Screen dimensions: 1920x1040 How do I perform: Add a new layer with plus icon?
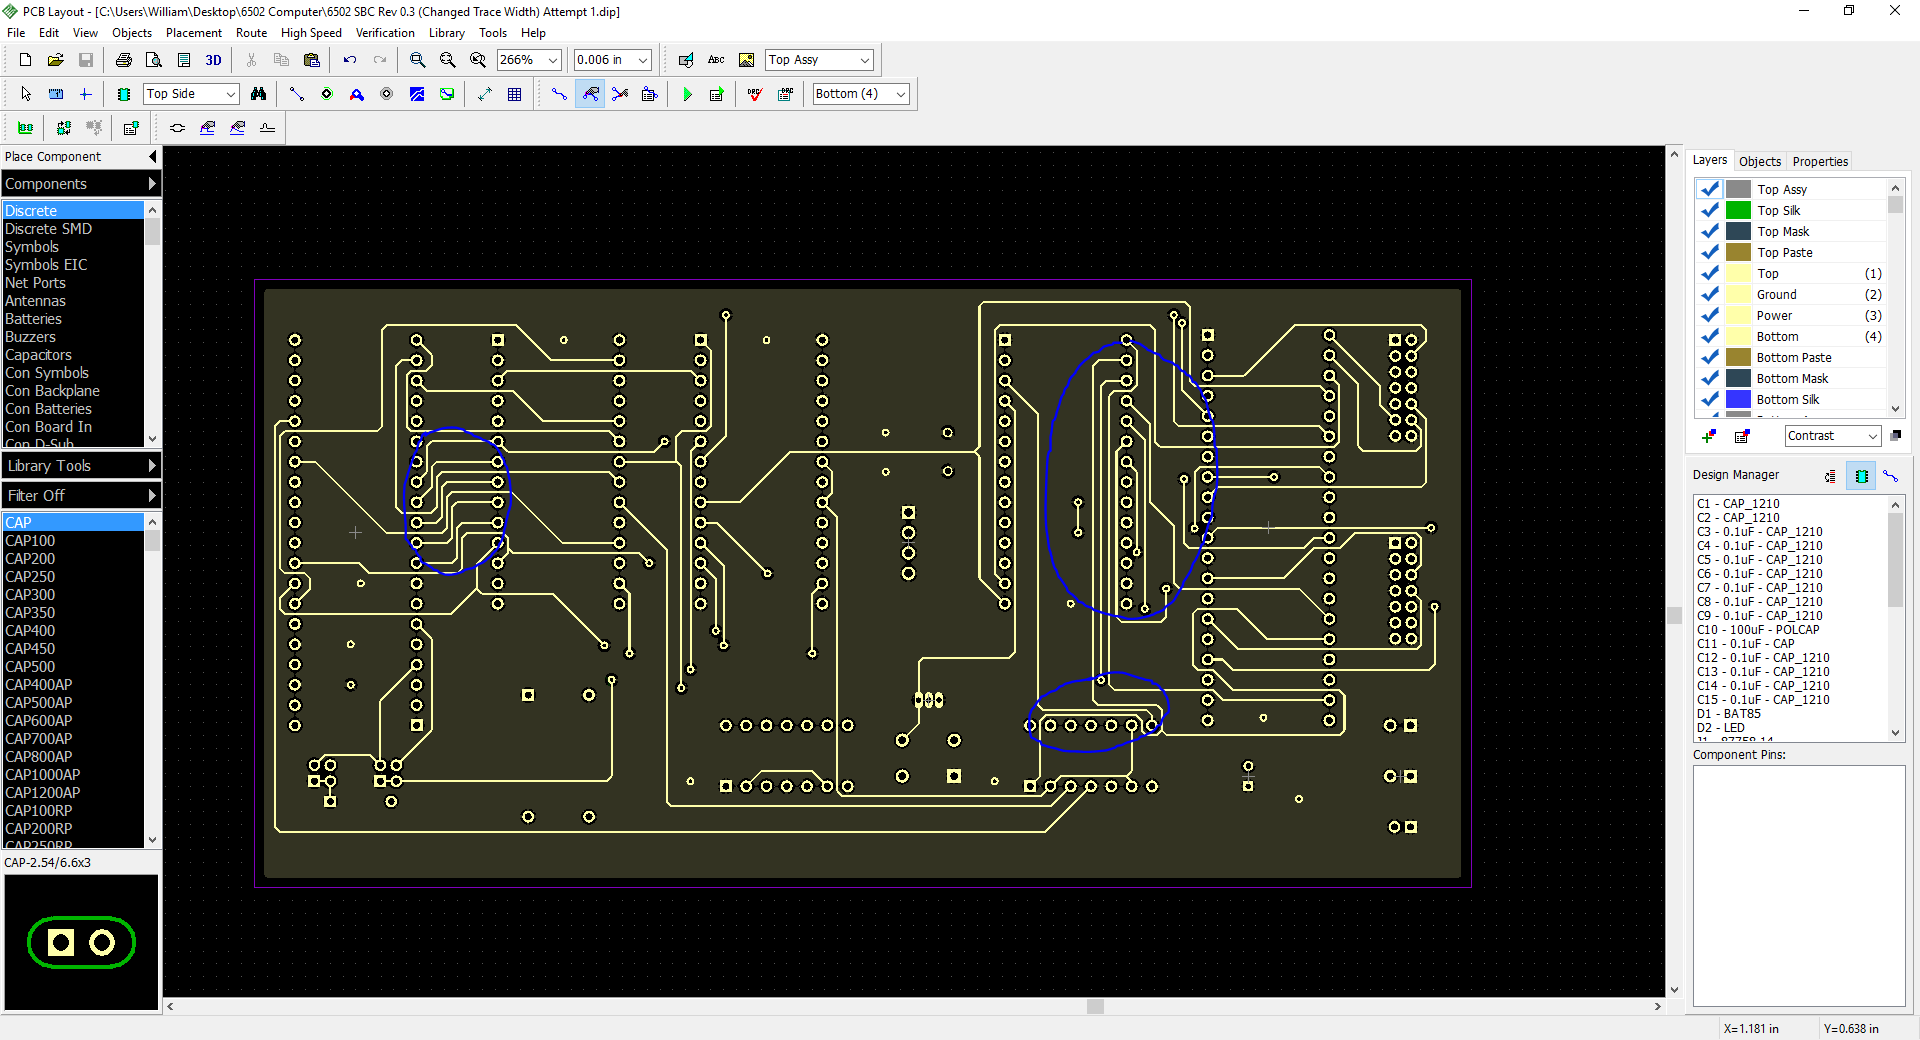coord(1709,436)
